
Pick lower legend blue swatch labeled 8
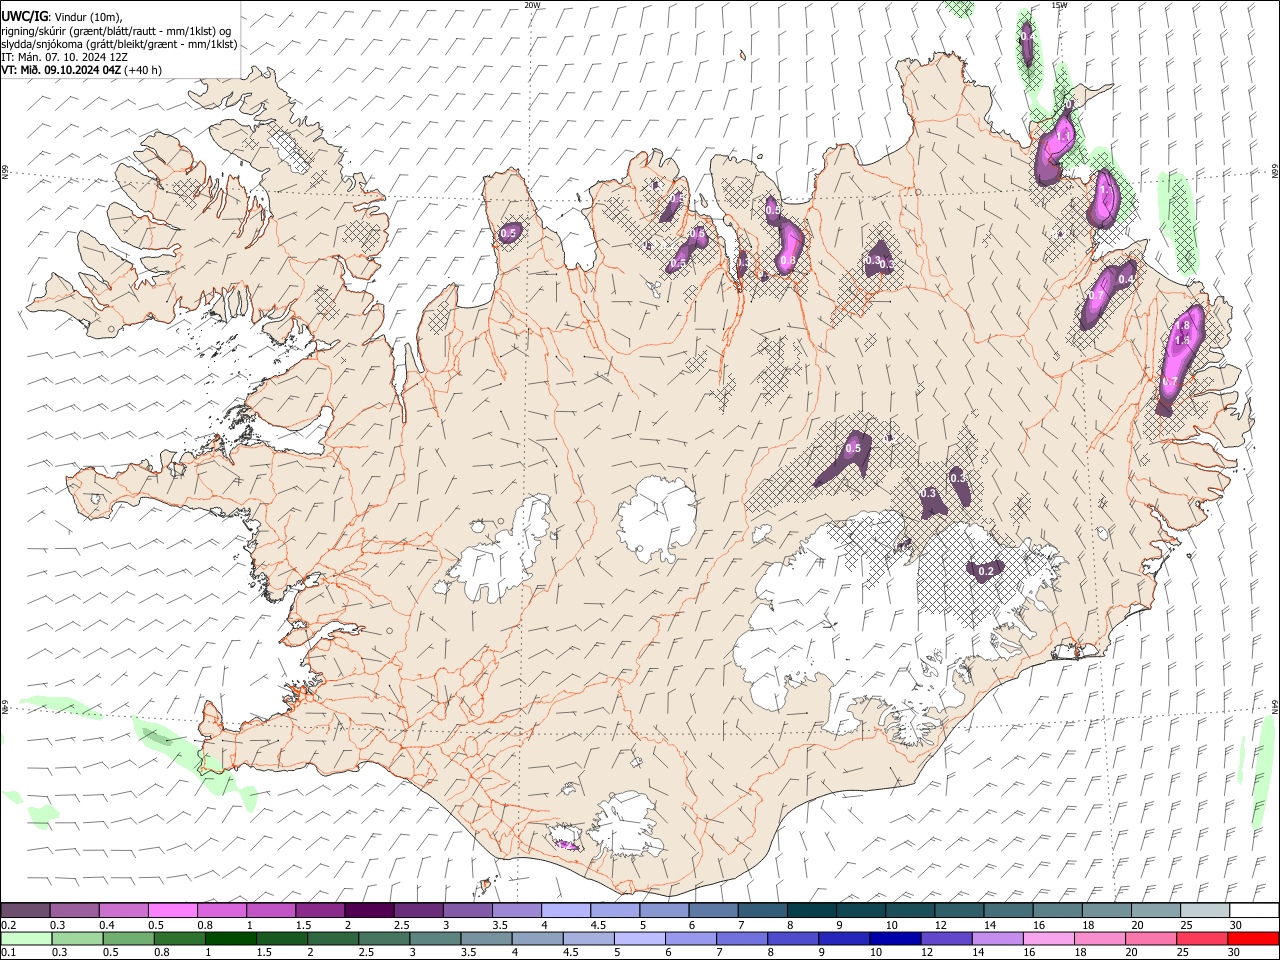(x=792, y=938)
